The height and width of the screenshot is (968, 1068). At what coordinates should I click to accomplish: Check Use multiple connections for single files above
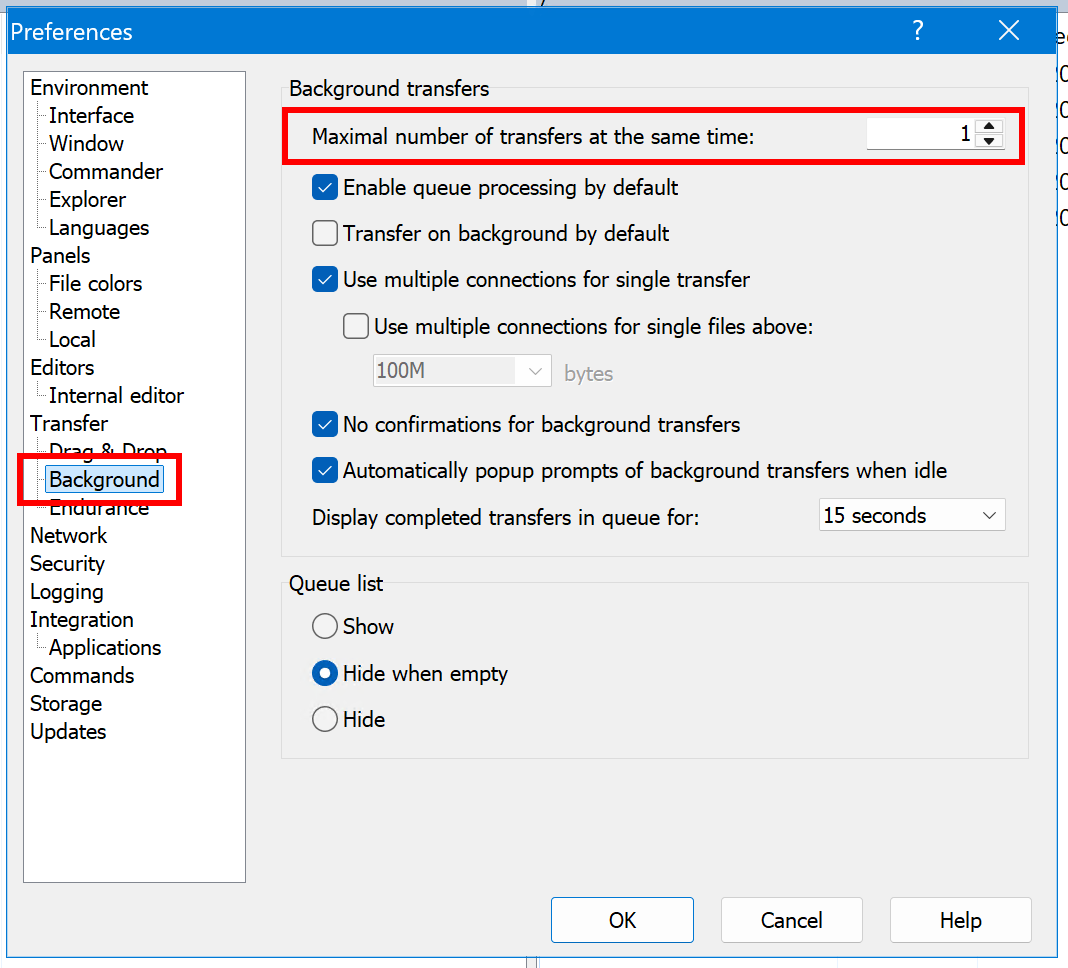pyautogui.click(x=356, y=326)
